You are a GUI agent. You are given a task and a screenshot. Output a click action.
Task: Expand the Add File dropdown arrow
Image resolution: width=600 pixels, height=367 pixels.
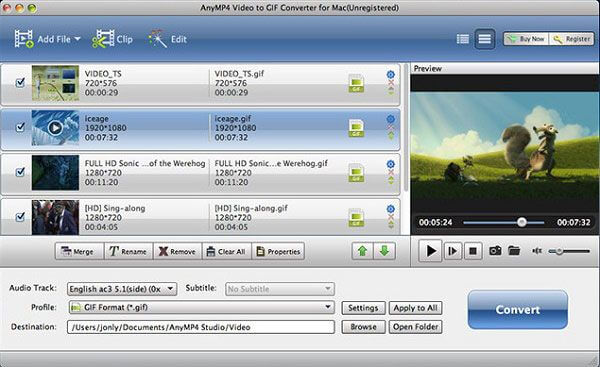77,39
